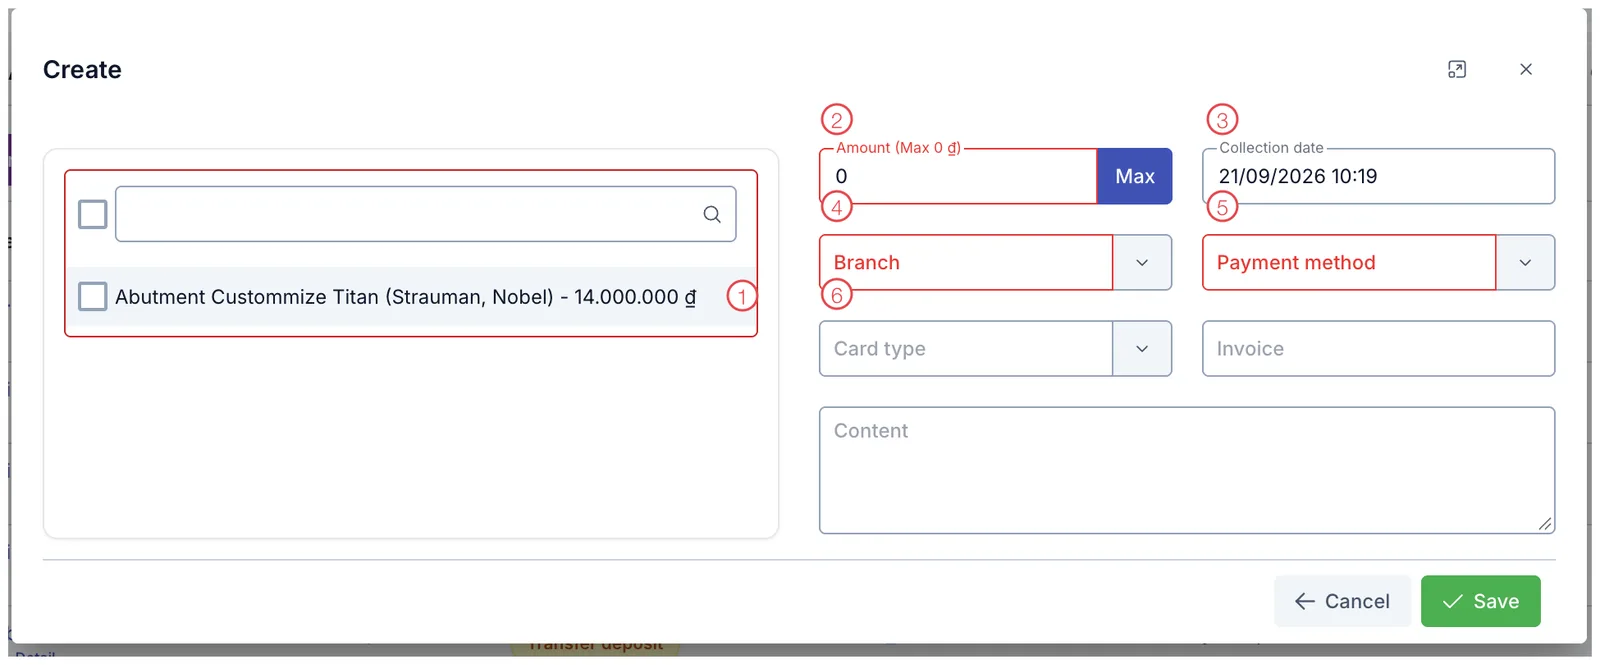Focus the Amount input field
Image resolution: width=1600 pixels, height=665 pixels.
pyautogui.click(x=959, y=176)
